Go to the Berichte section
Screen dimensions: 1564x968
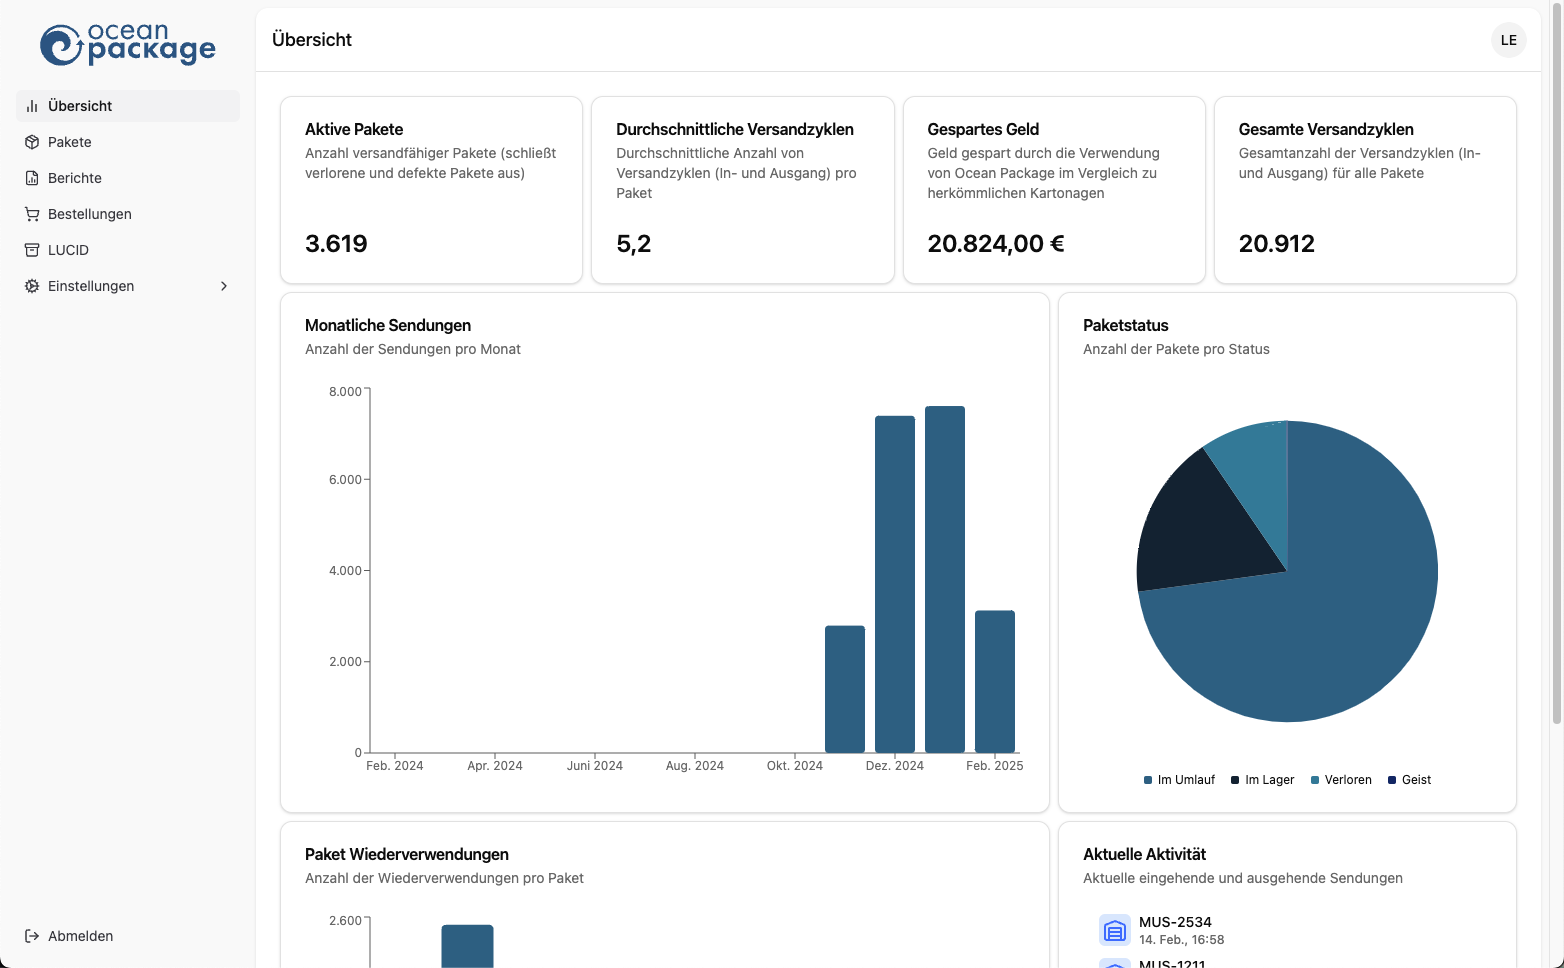(75, 178)
